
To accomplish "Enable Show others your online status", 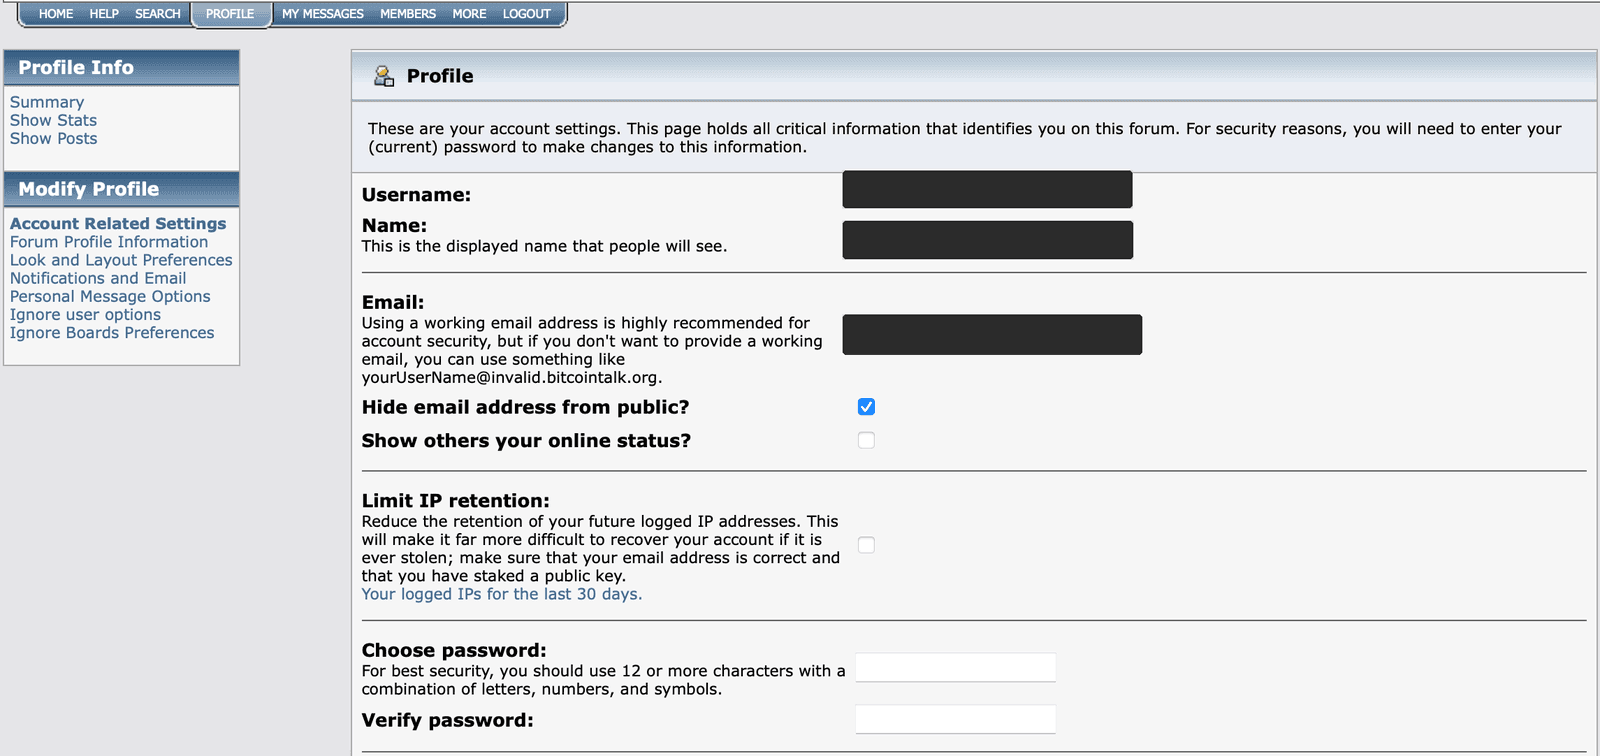I will (866, 441).
